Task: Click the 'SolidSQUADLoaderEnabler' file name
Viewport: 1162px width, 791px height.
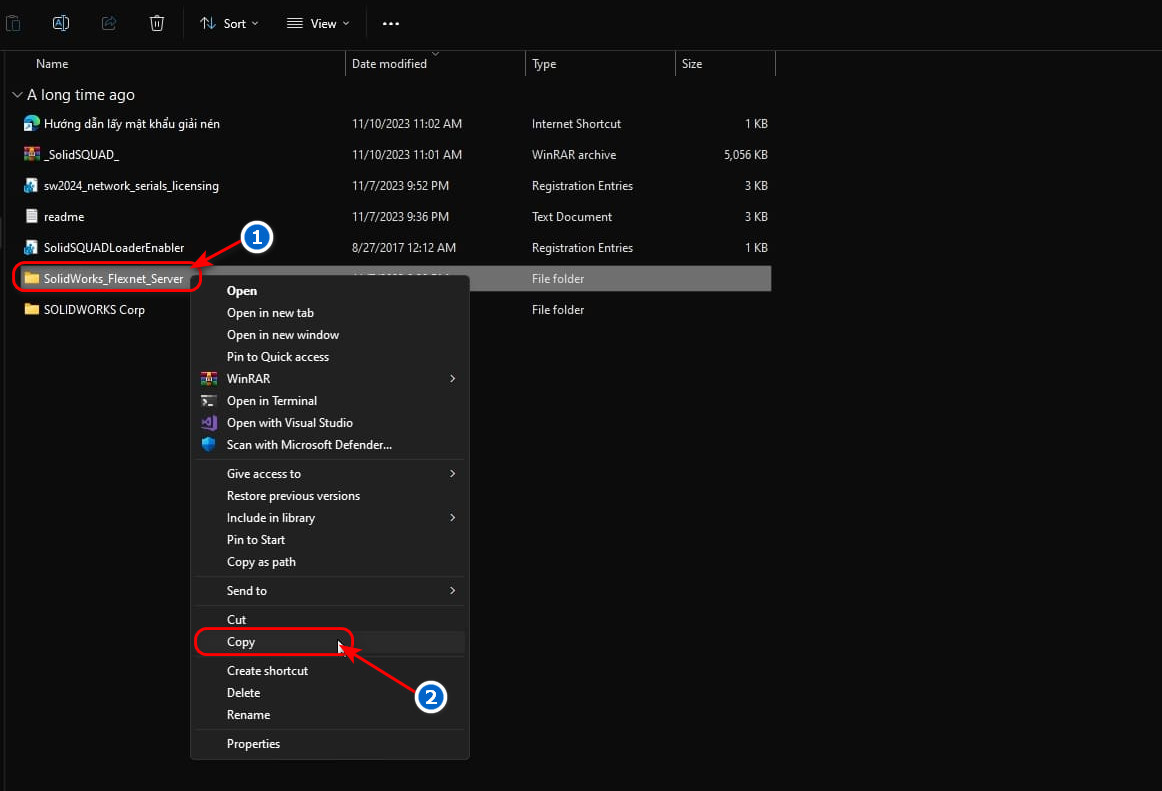Action: coord(114,248)
